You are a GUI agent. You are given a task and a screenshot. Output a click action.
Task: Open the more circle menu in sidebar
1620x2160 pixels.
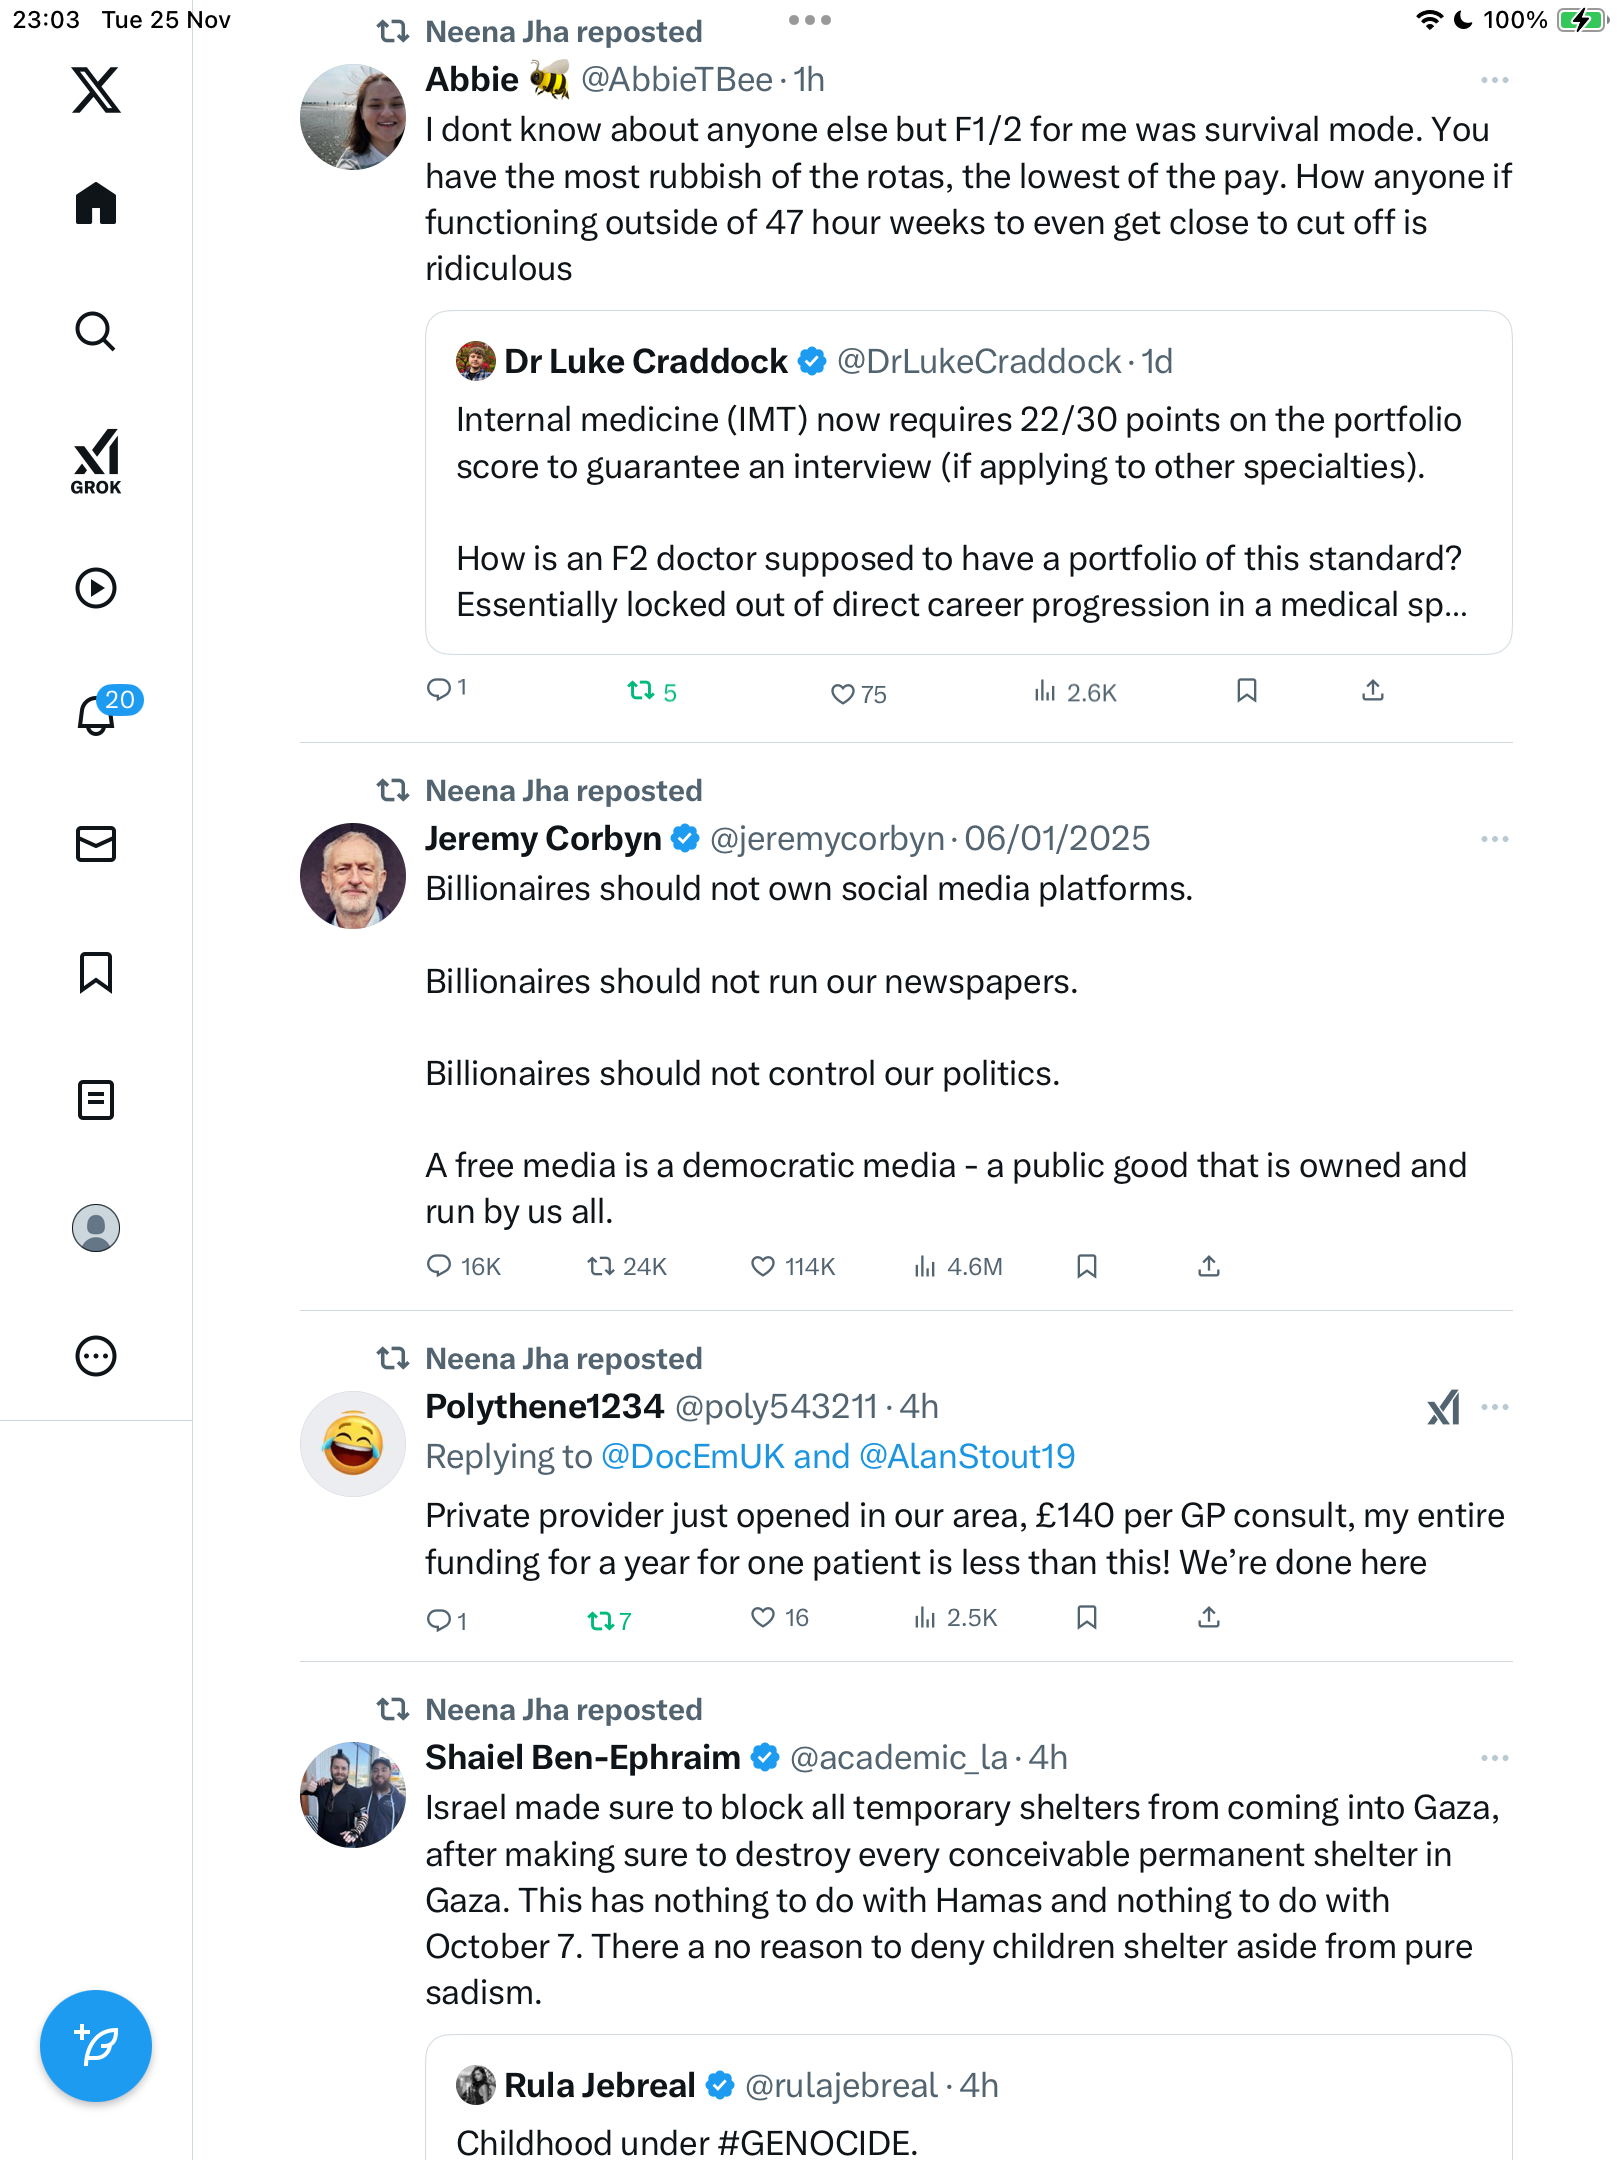pos(96,1356)
